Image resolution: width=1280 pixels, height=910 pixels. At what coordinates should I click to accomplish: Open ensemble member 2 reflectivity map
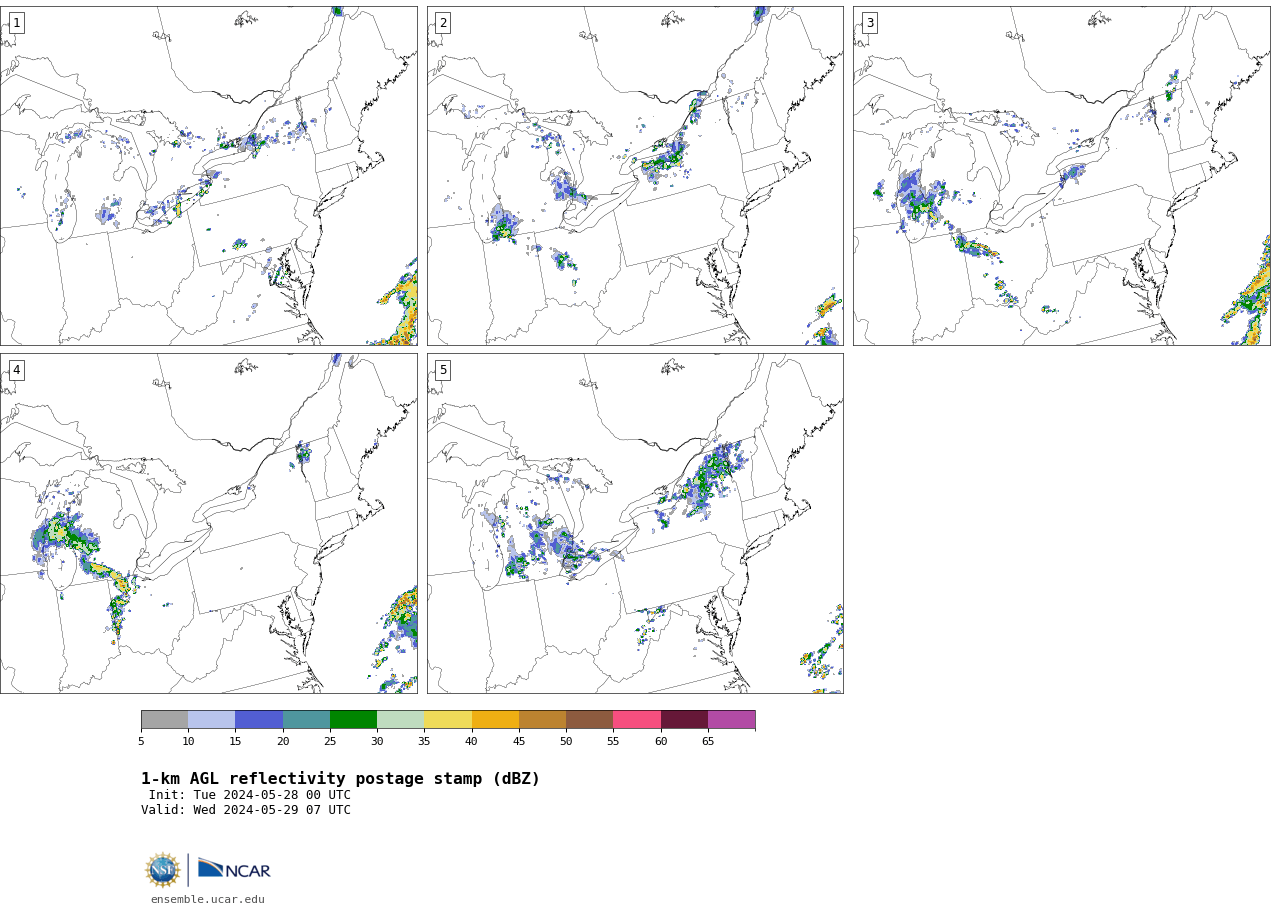635,176
